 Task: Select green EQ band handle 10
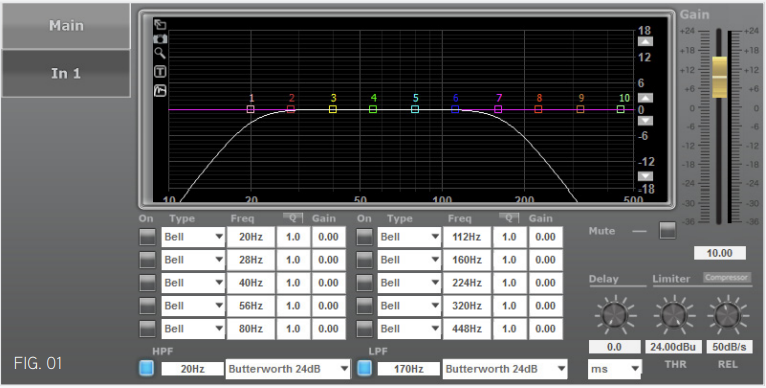[x=620, y=109]
